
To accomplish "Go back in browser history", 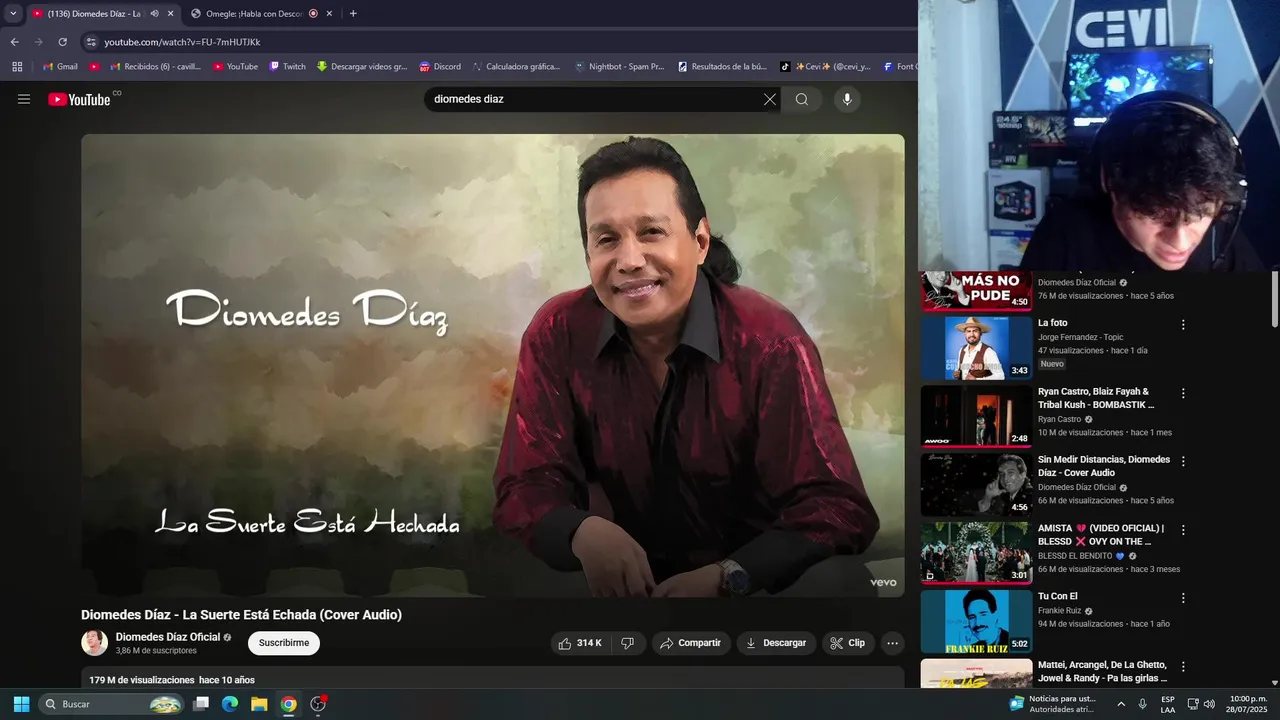I will pos(14,42).
